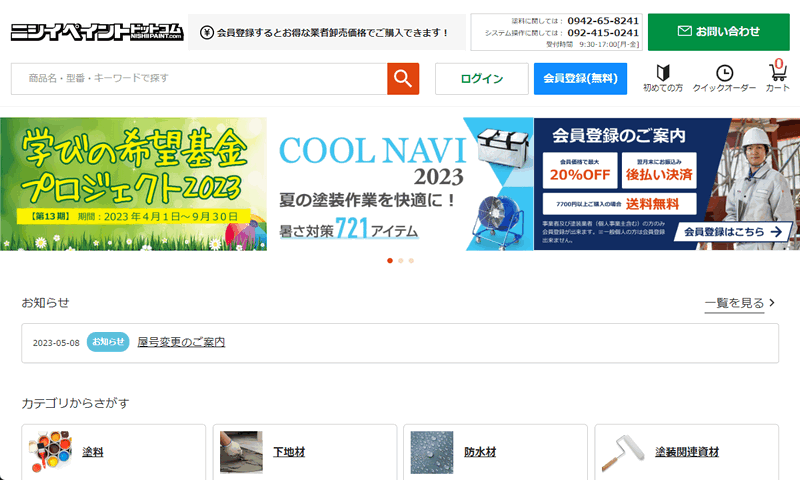This screenshot has width=800, height=480.
Task: Click the news date 2023-05-08
Action: pyautogui.click(x=56, y=343)
